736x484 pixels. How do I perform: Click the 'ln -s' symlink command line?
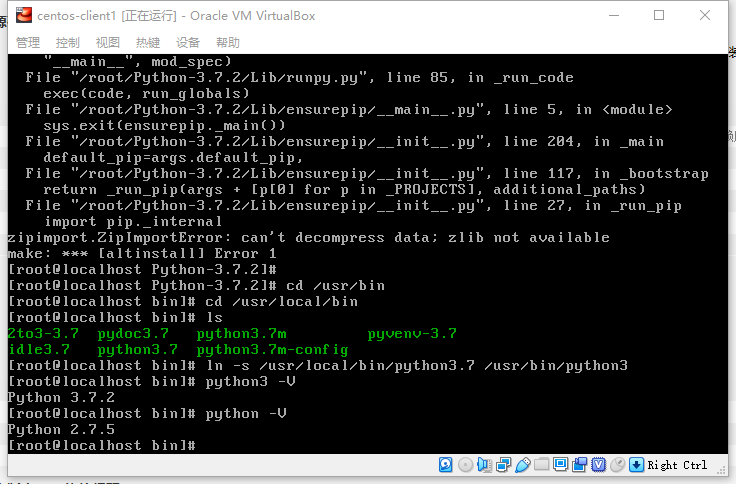(318, 366)
